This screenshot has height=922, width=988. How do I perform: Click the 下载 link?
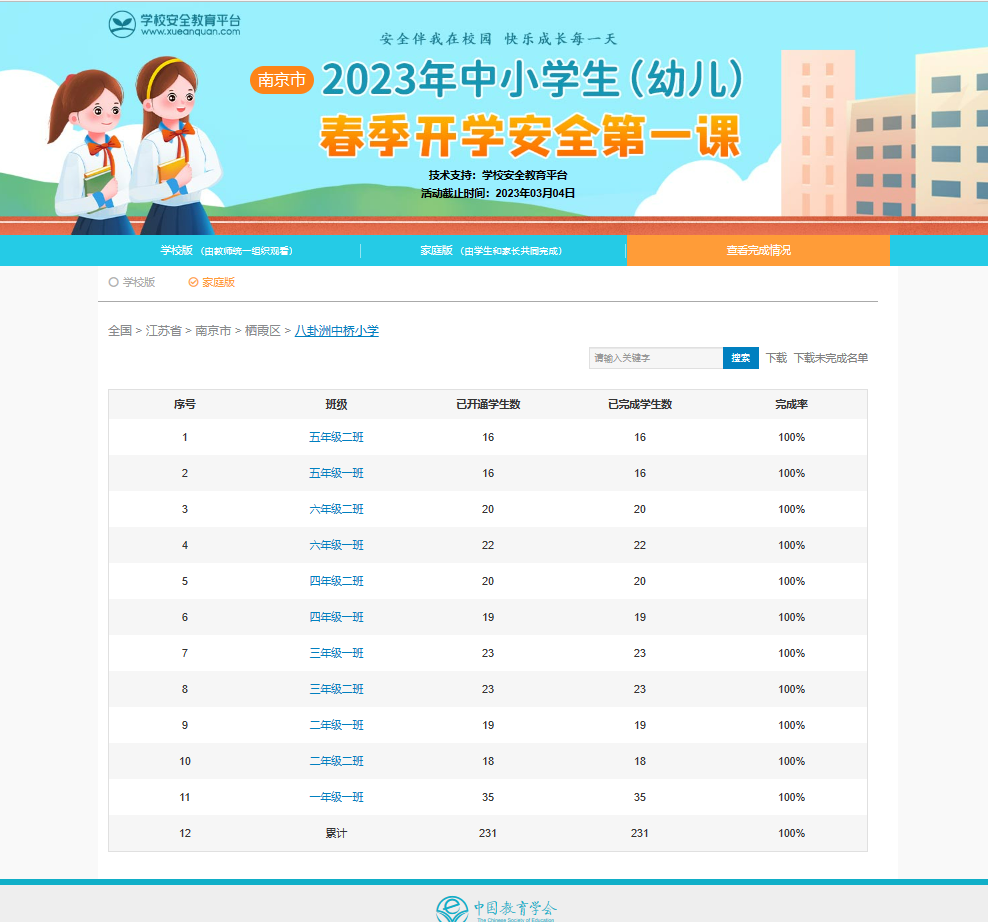(x=776, y=358)
